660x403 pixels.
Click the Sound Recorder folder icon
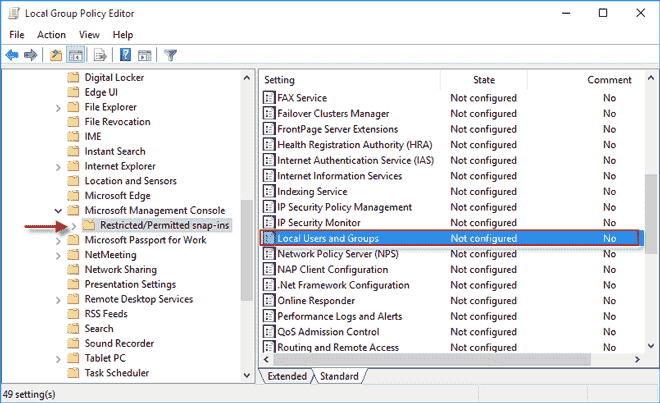tap(73, 343)
